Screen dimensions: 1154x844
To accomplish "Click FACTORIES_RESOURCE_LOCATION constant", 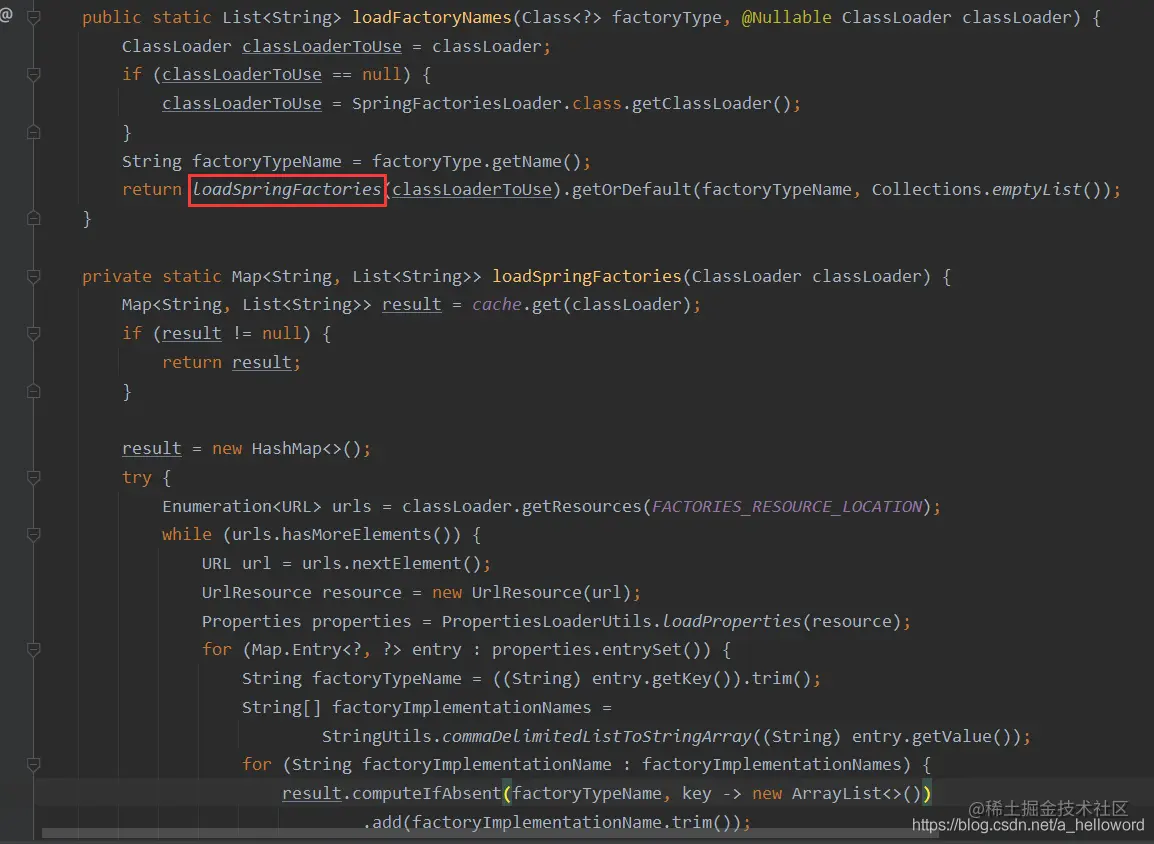I will tap(787, 507).
